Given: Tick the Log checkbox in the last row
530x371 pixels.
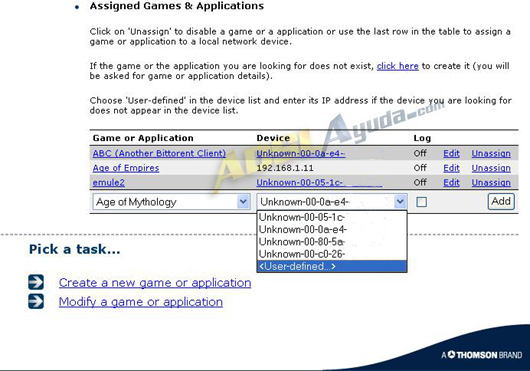Looking at the screenshot, I should [x=421, y=202].
